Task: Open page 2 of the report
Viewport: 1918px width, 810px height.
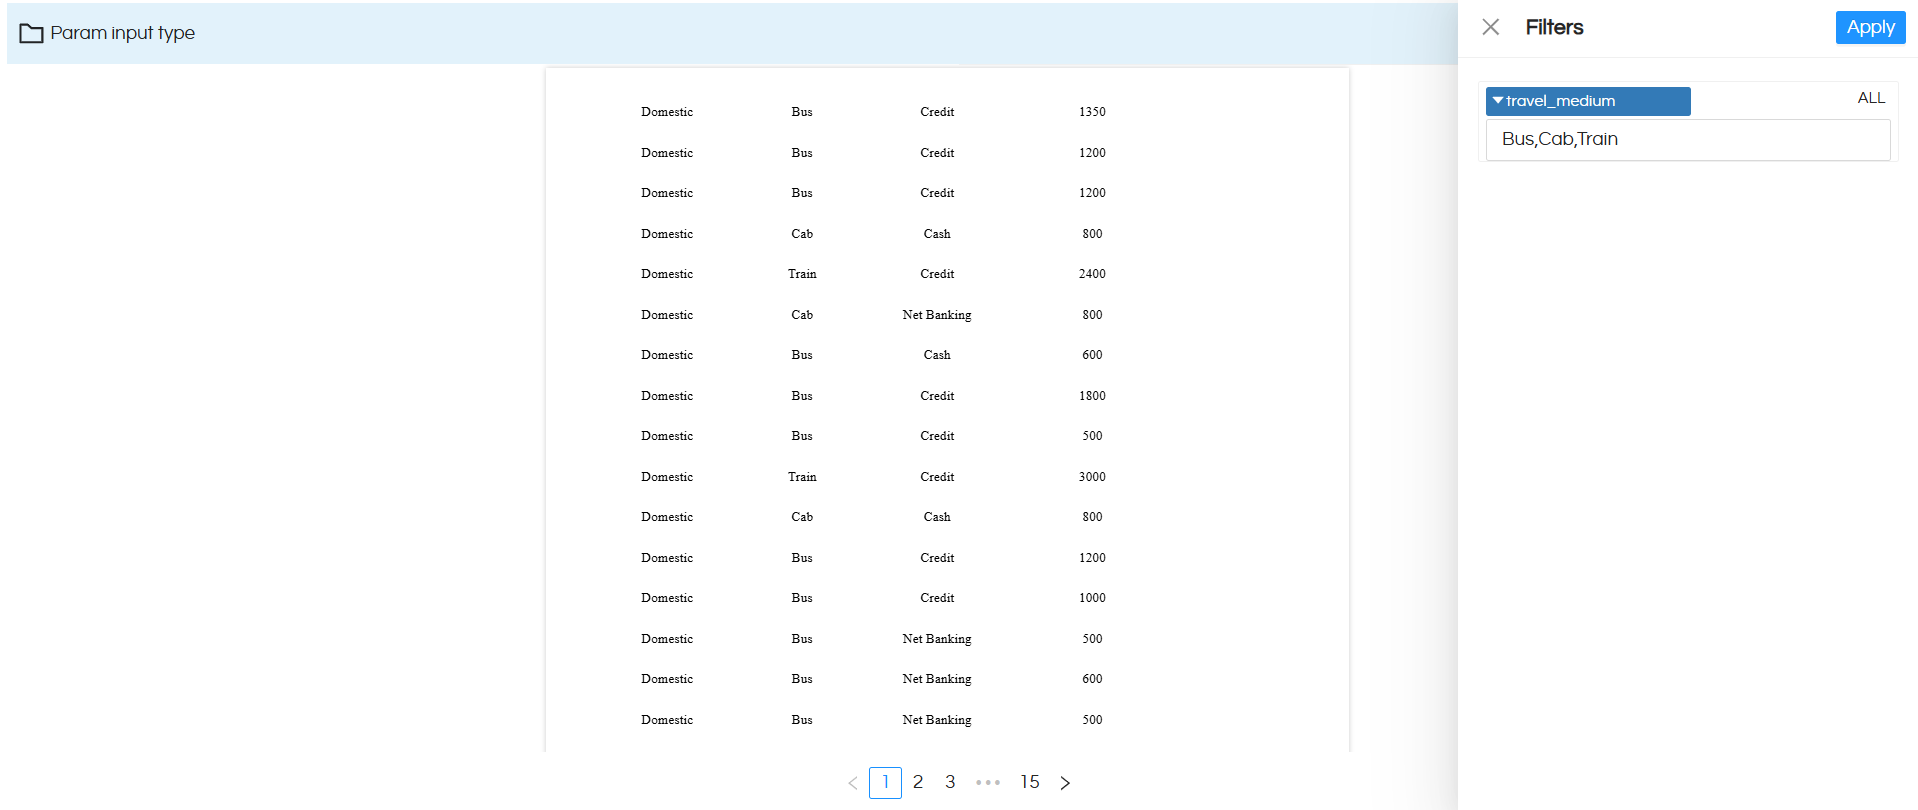Action: 918,782
